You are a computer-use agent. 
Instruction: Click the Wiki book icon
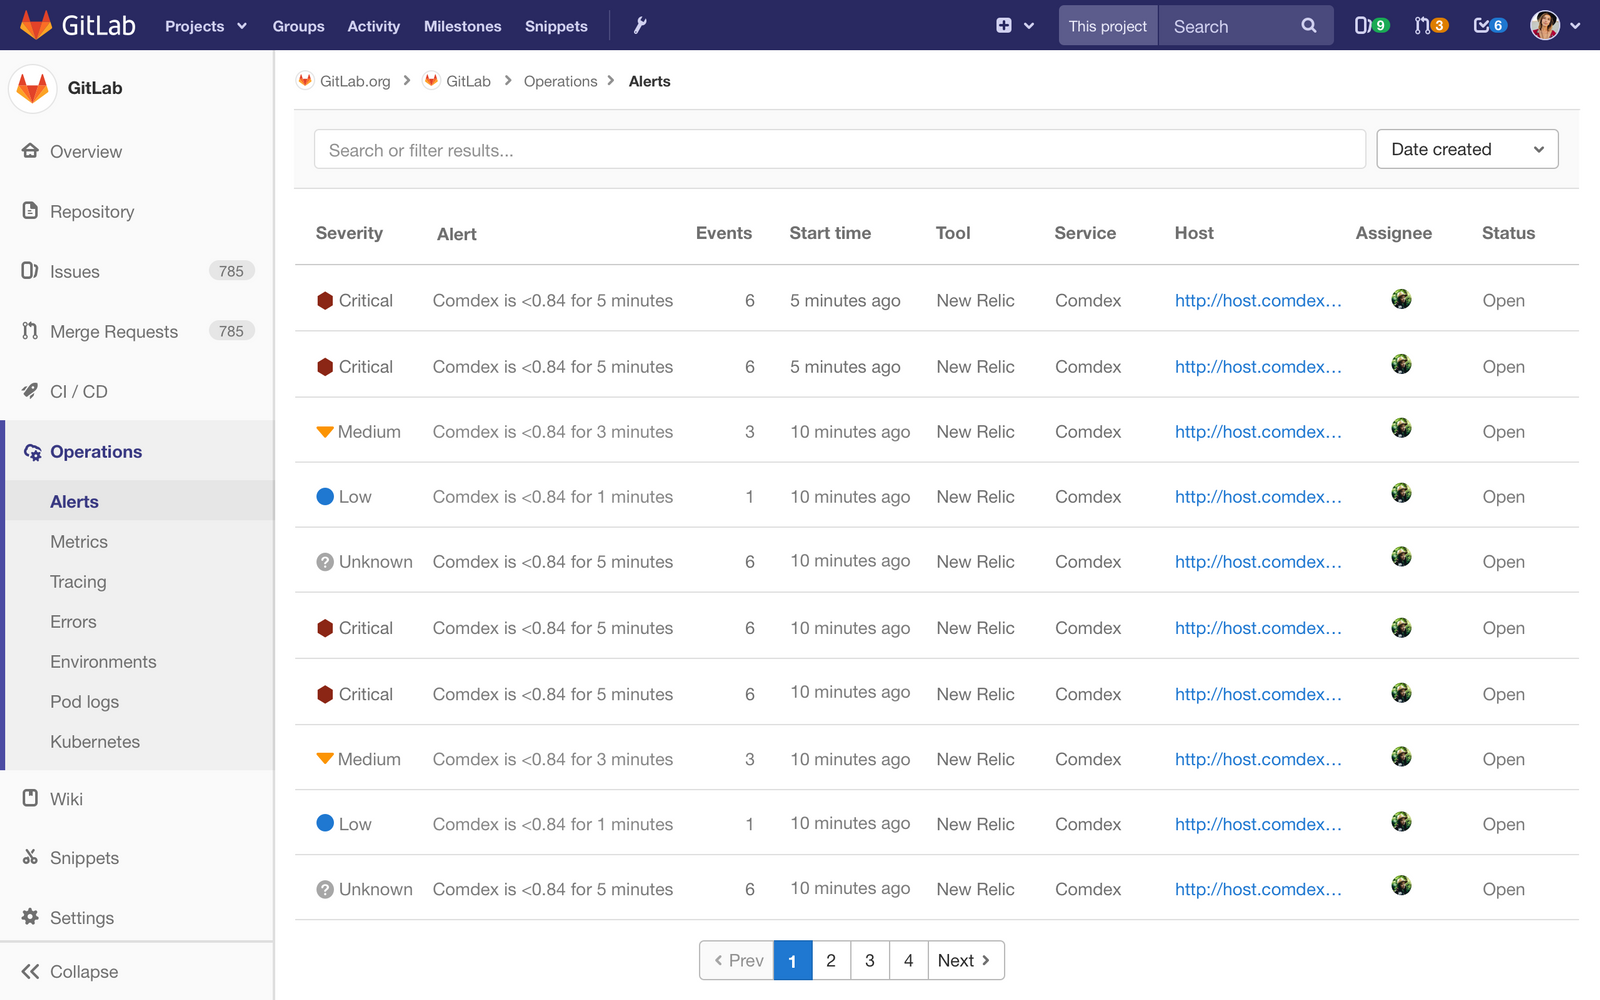(30, 798)
